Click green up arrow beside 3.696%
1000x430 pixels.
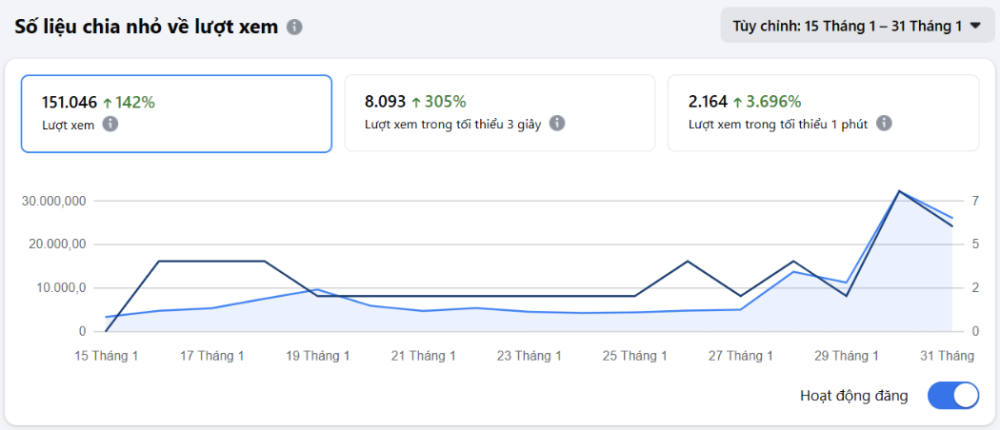tap(738, 102)
